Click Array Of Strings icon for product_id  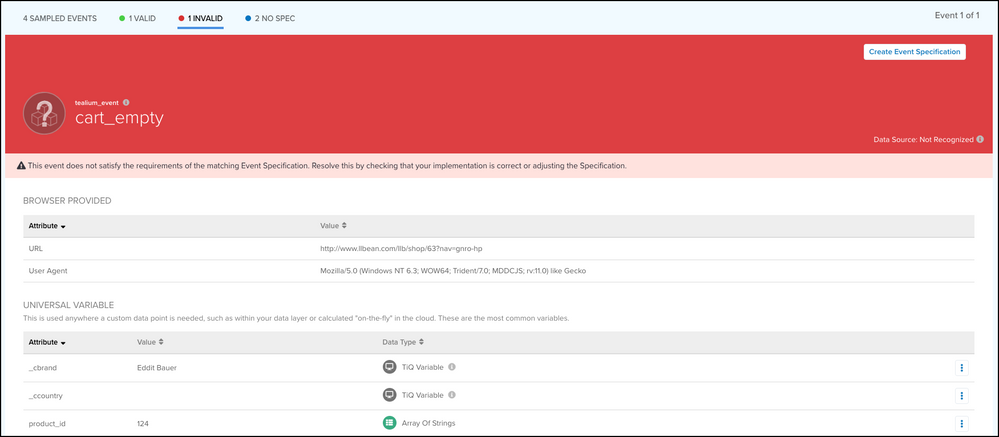coord(390,423)
